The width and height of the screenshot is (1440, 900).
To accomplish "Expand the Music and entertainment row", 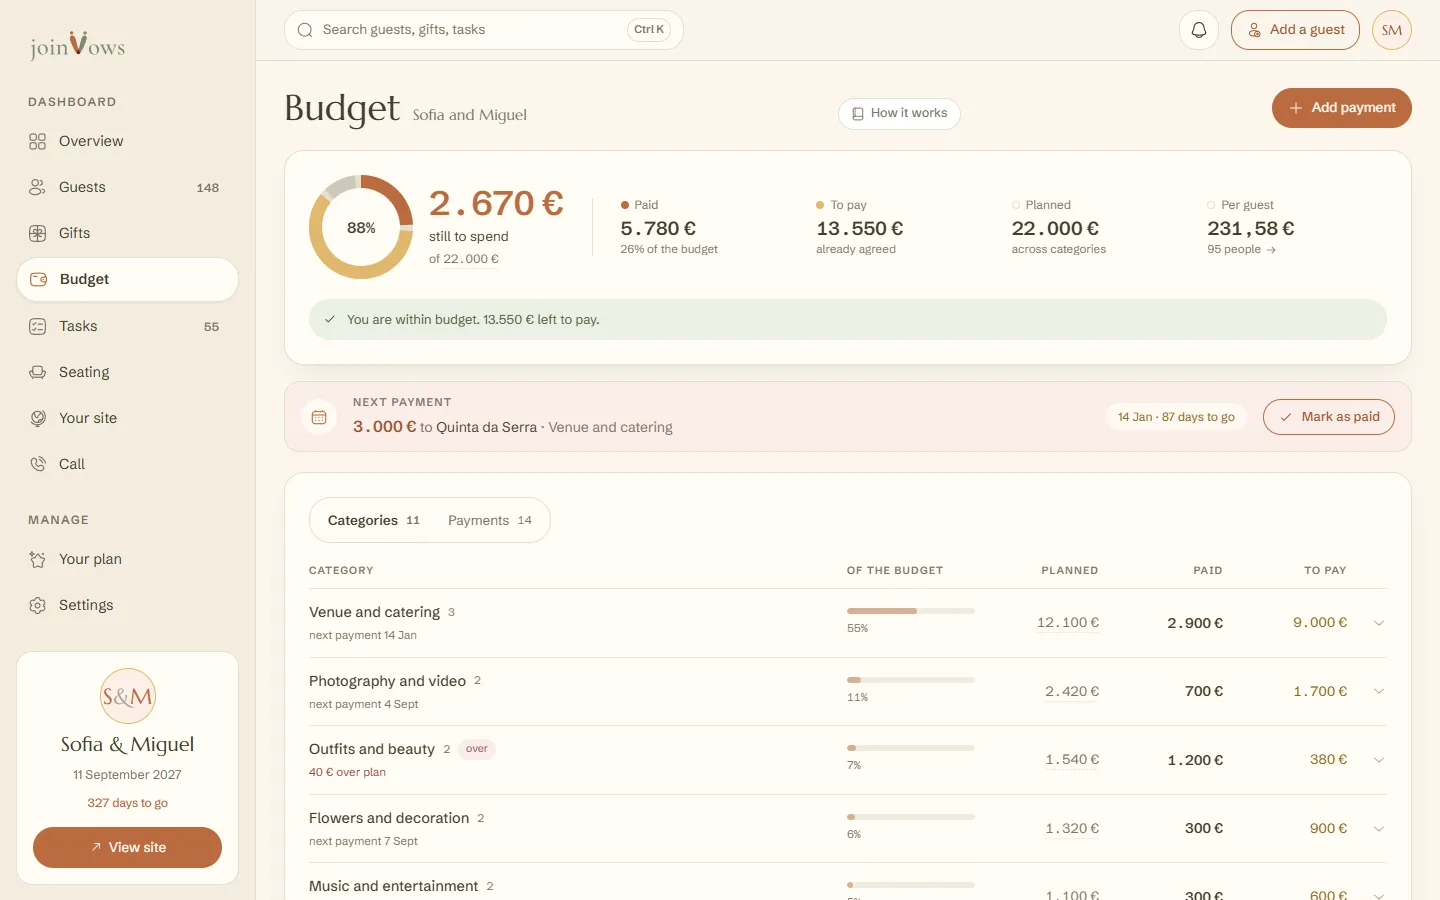I will point(1379,895).
